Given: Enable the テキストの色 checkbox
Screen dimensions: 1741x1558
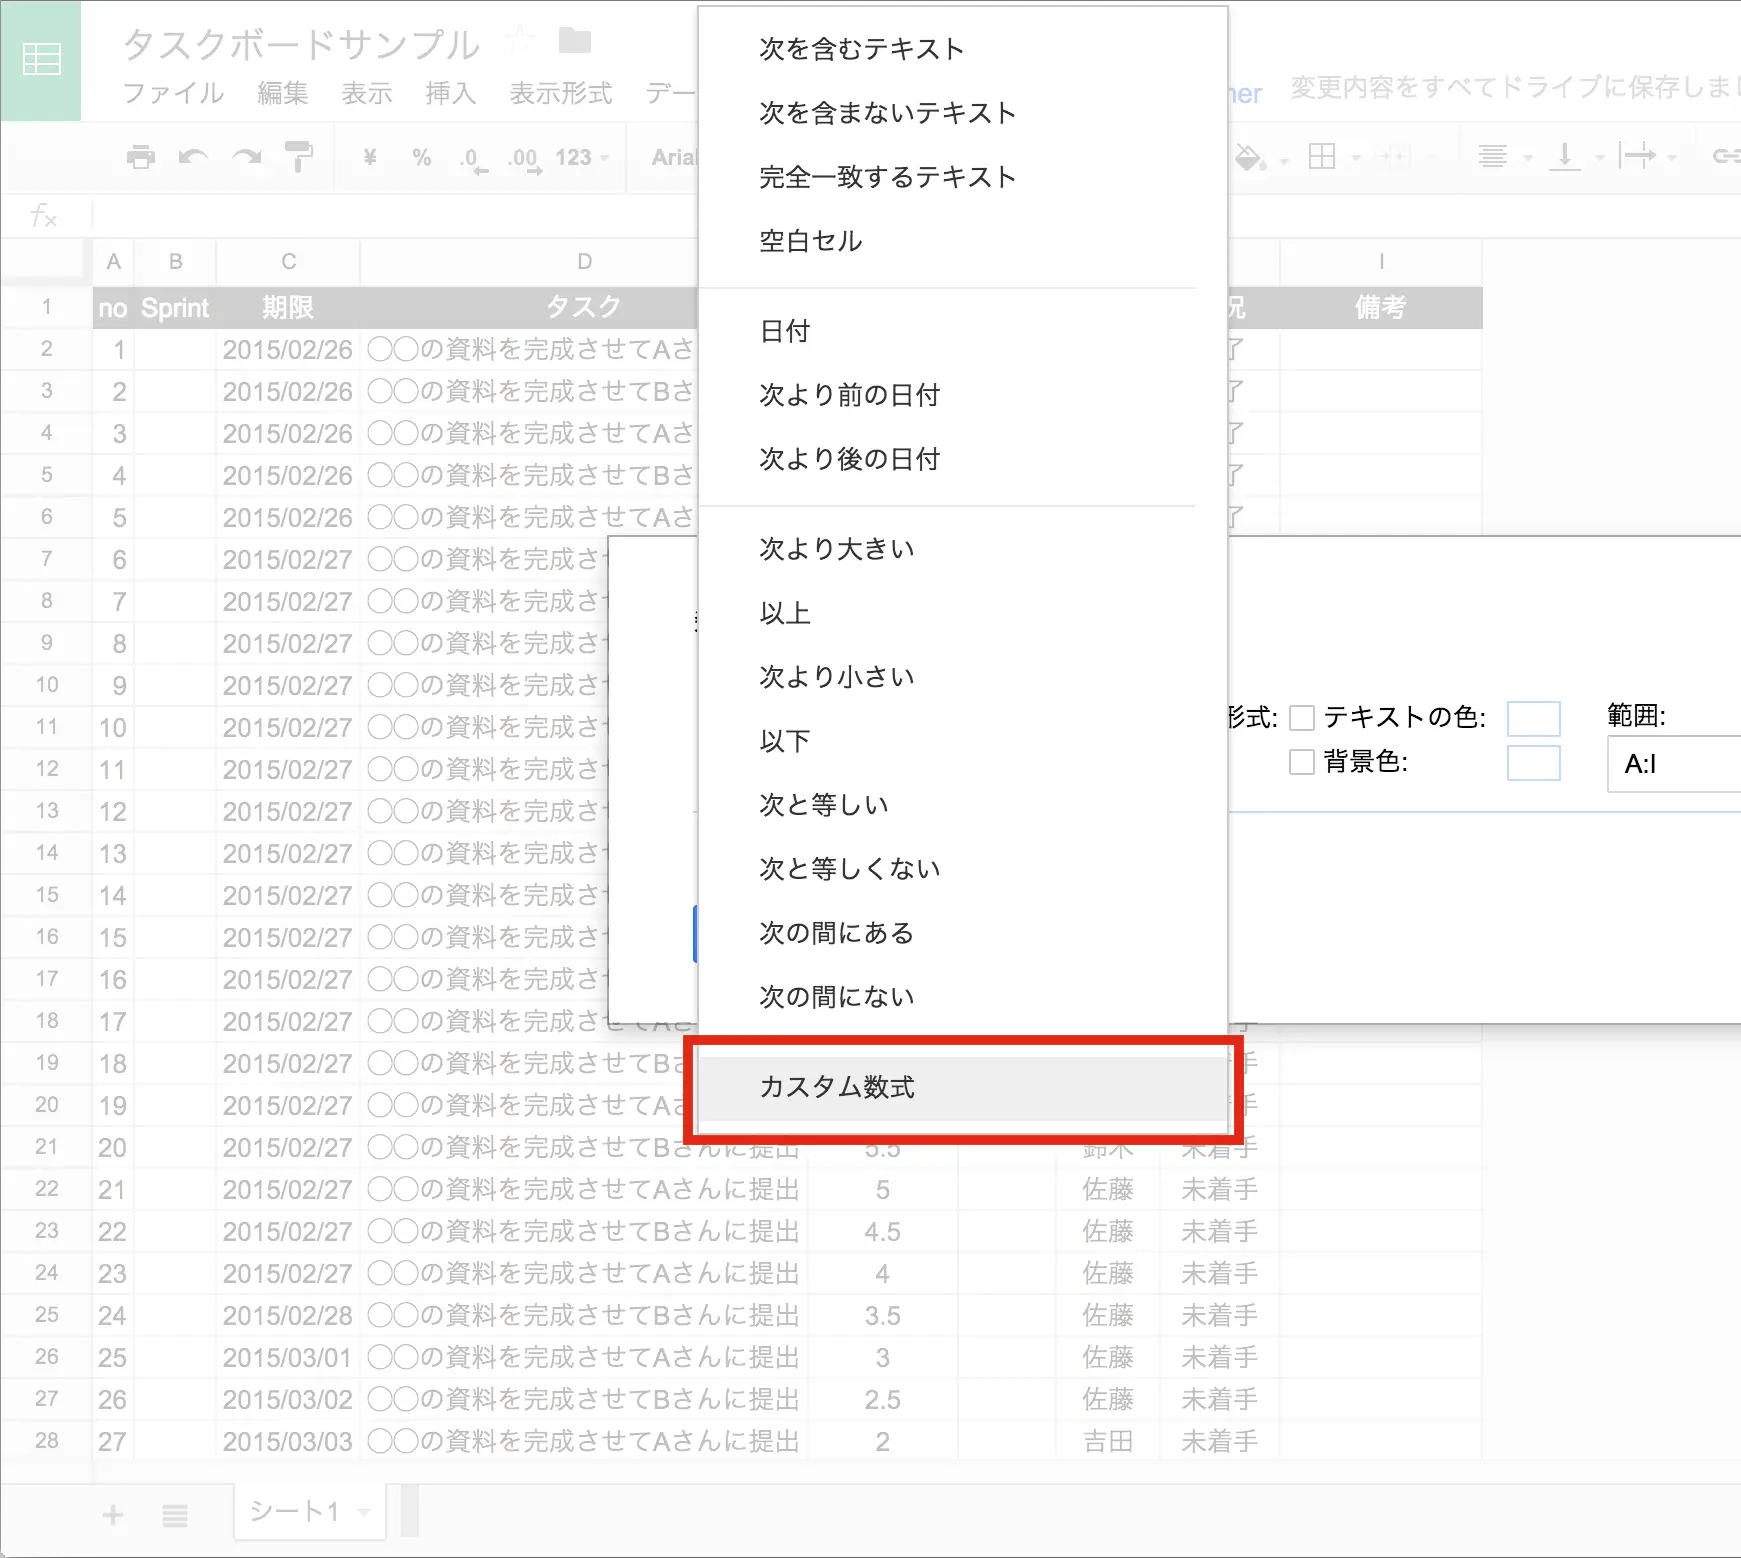Looking at the screenshot, I should [x=1301, y=718].
